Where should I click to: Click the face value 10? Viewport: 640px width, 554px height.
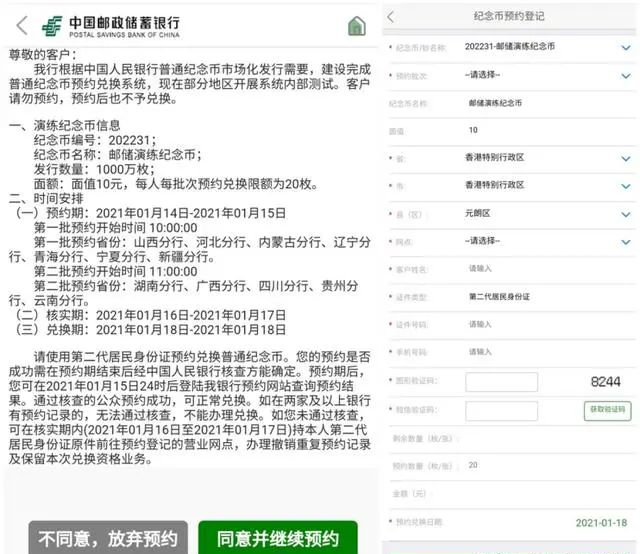tap(473, 130)
